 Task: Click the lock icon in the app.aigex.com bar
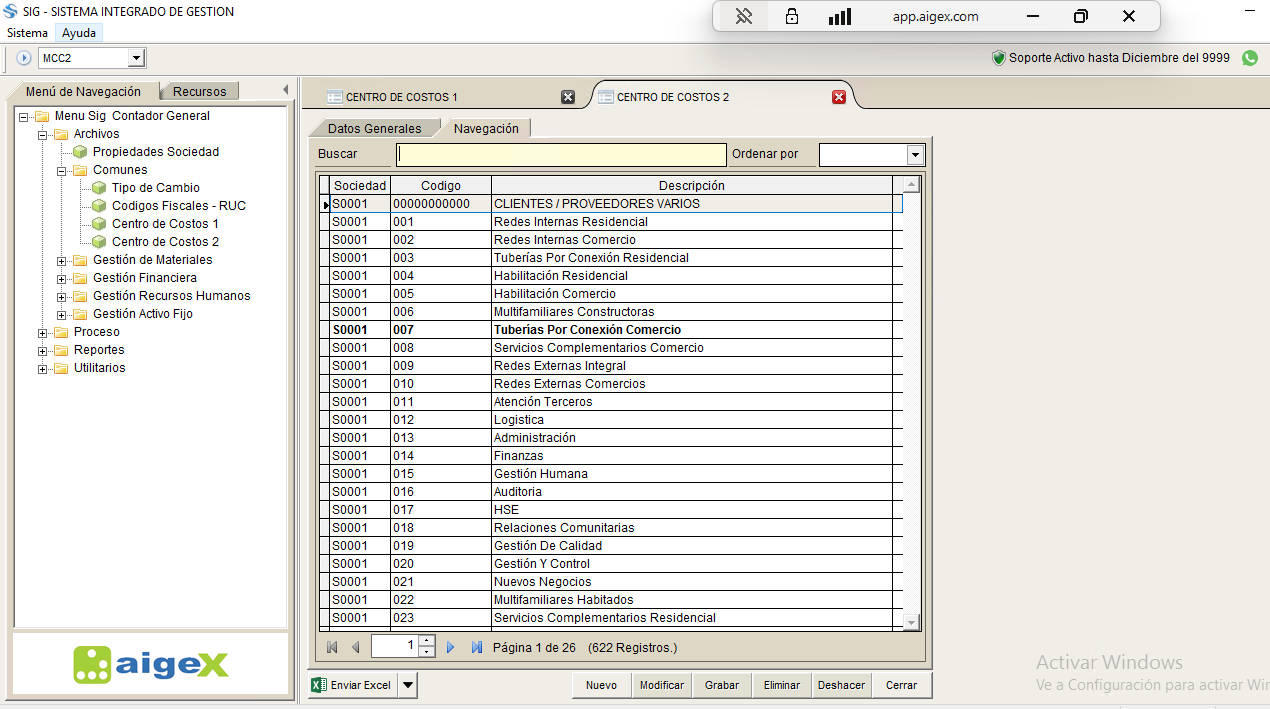point(792,16)
